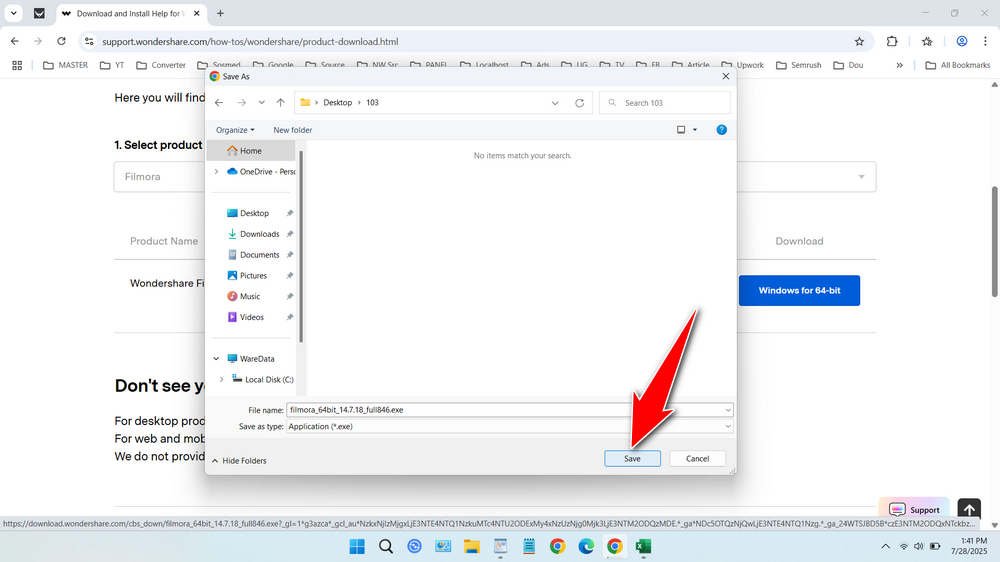Open Converter bookmarks folder

161,65
